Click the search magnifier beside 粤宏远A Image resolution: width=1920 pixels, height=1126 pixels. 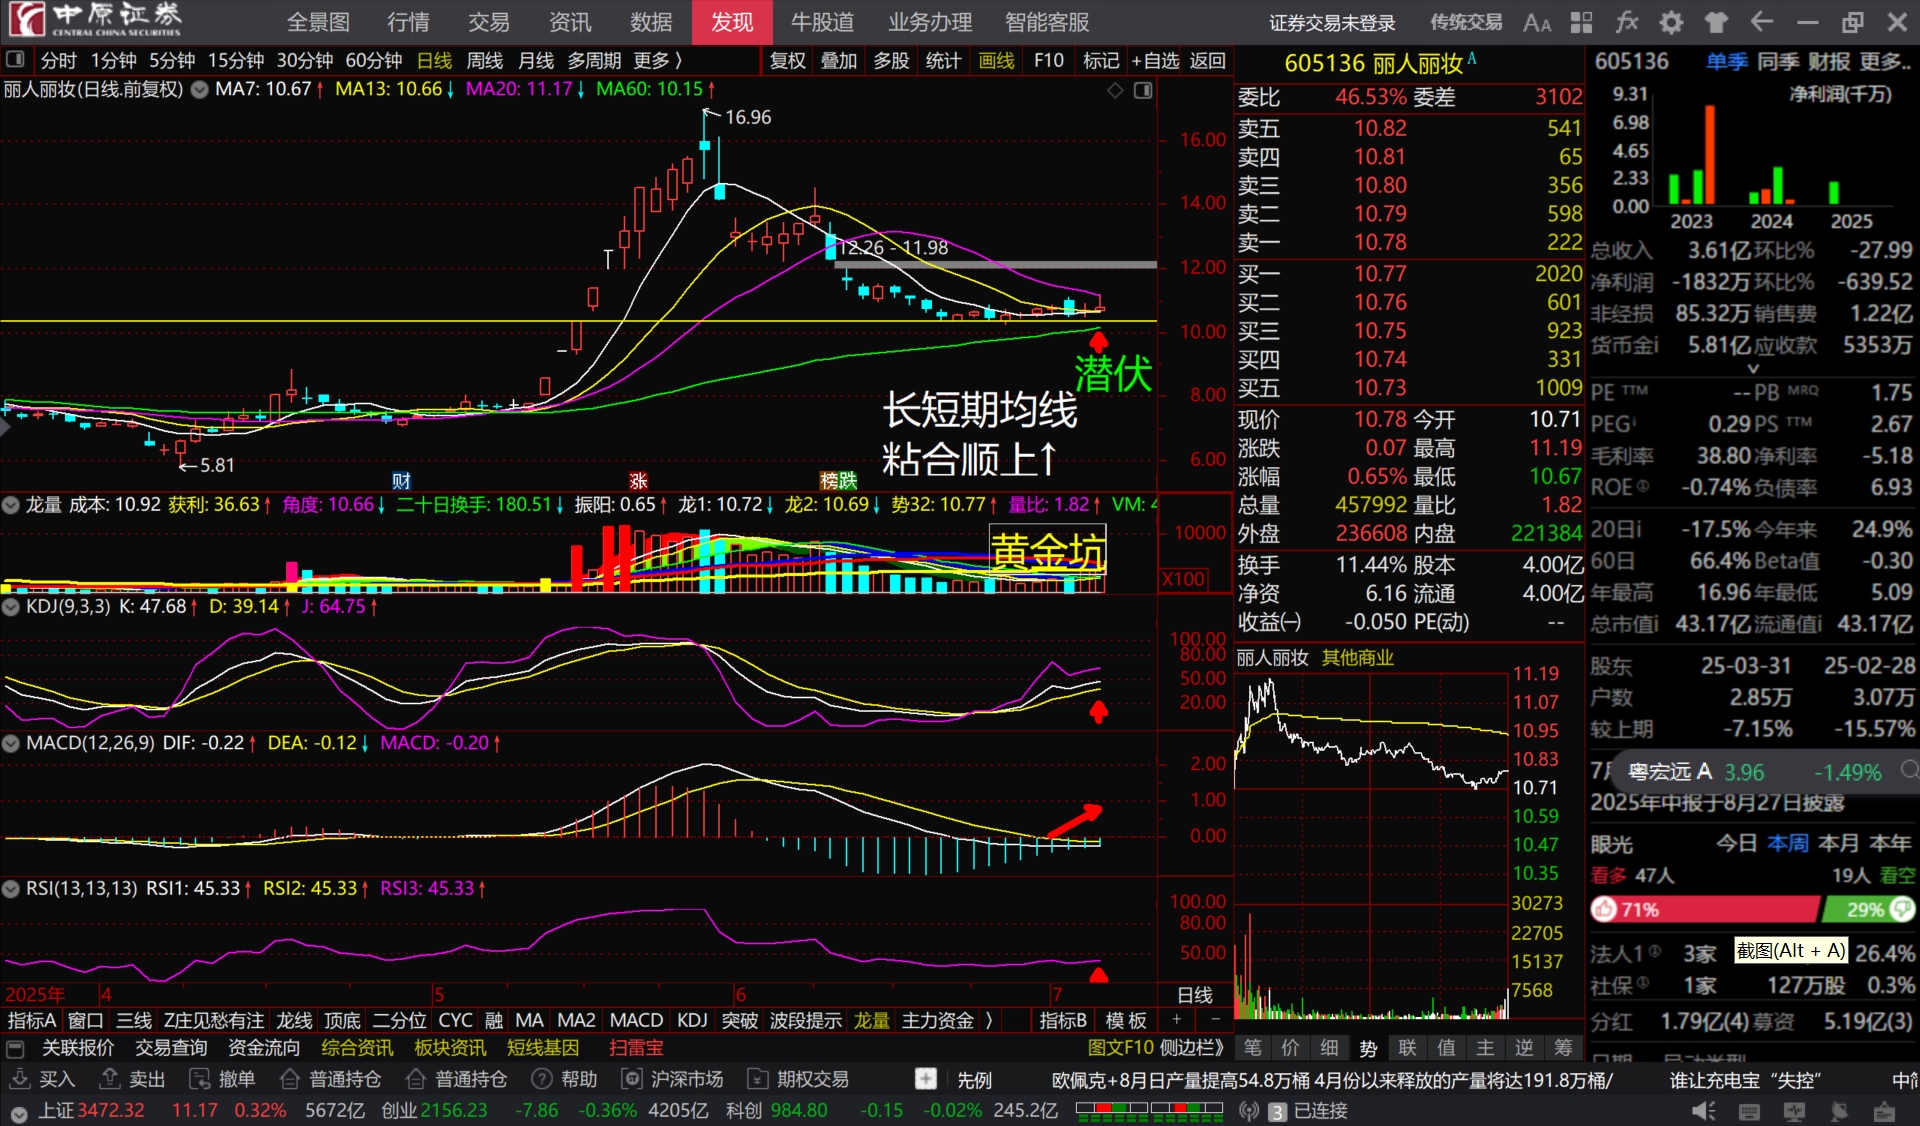point(1909,769)
